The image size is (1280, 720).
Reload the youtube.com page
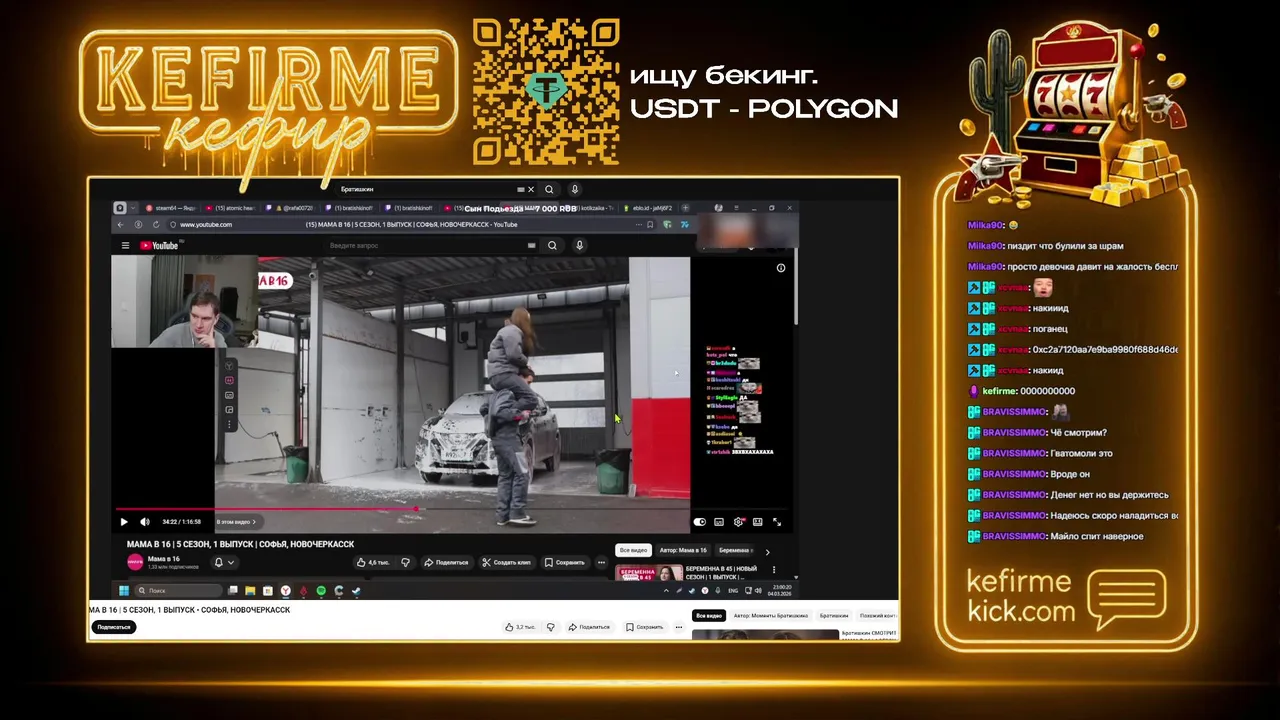coord(156,224)
